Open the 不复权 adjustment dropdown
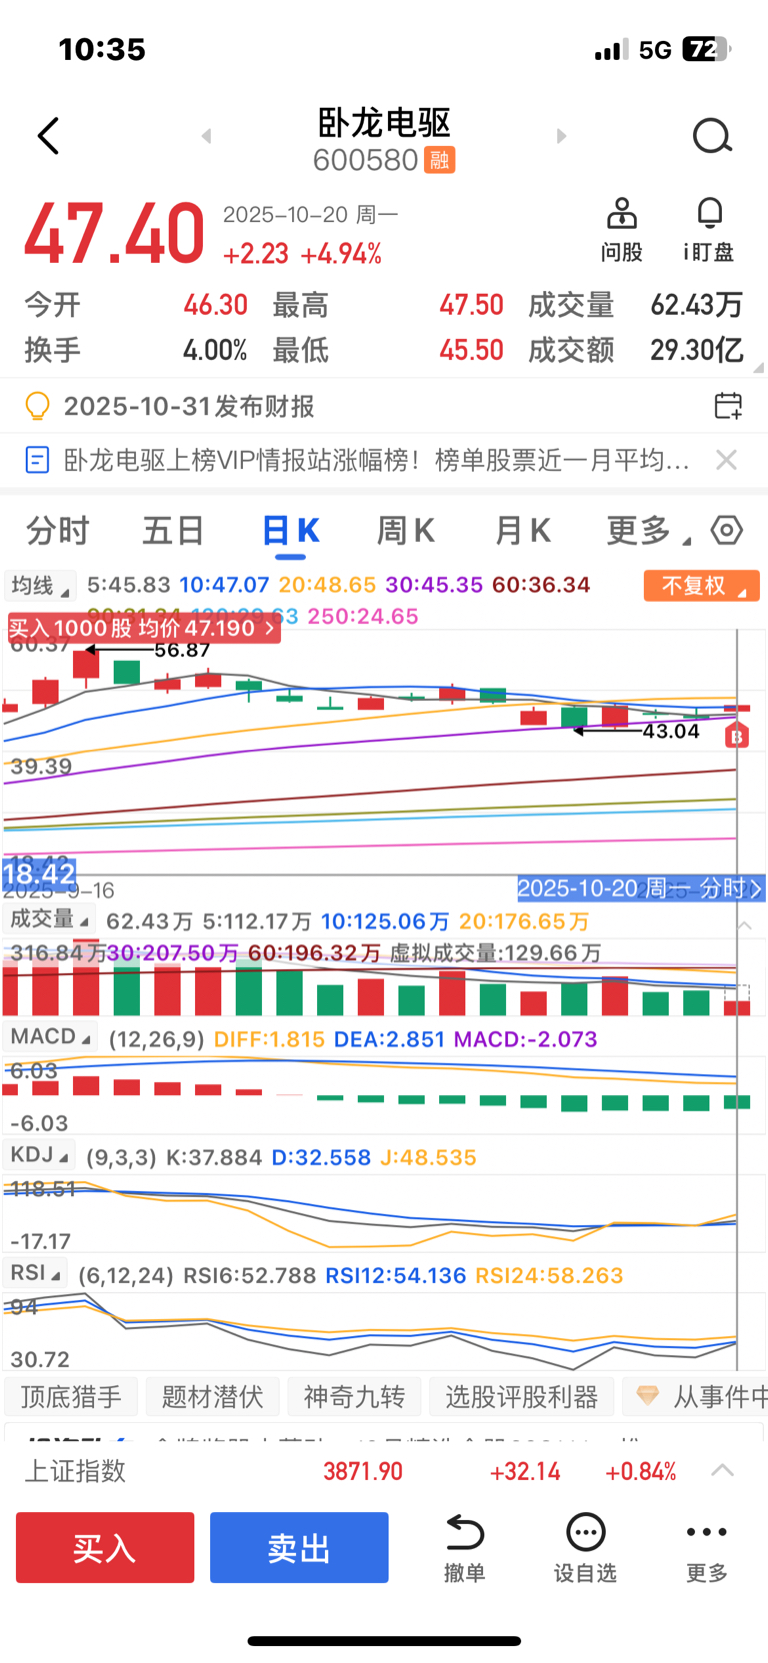 point(701,585)
